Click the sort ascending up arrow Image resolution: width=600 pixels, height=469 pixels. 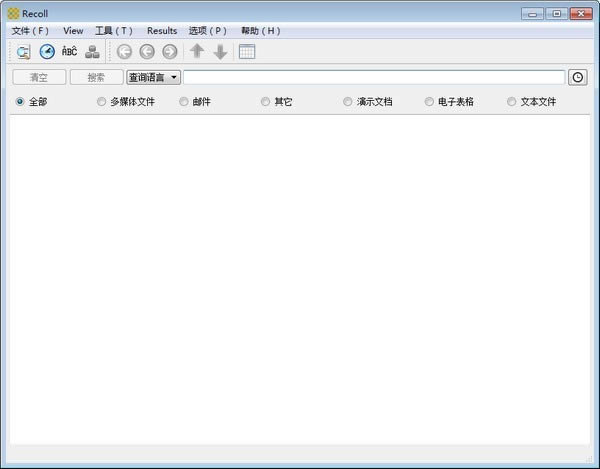tap(197, 51)
